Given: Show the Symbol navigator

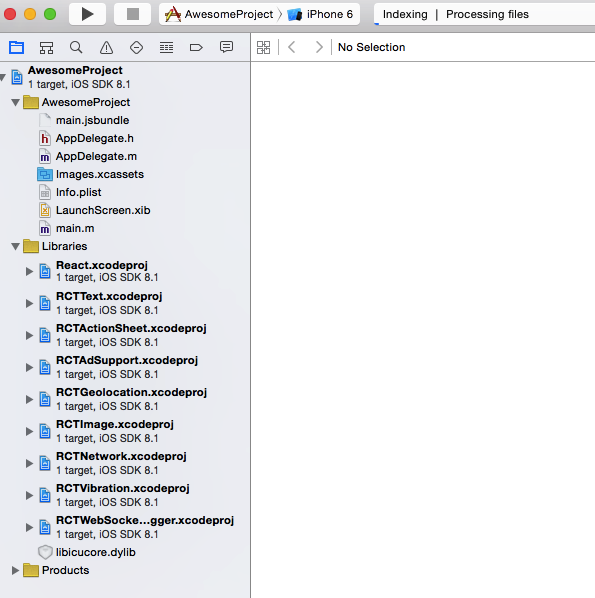Looking at the screenshot, I should coord(46,47).
